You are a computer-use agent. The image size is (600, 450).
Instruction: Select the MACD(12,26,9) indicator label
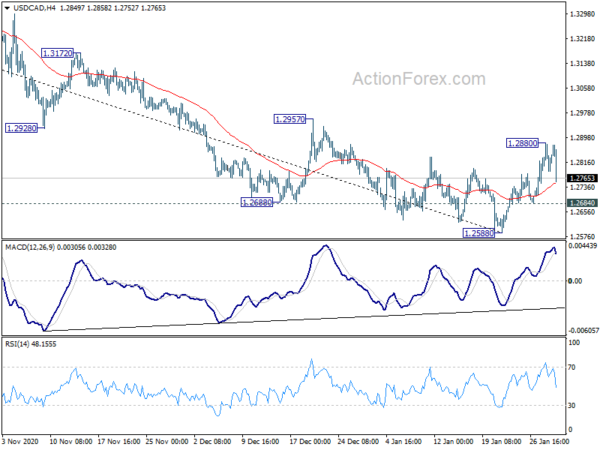(x=30, y=248)
